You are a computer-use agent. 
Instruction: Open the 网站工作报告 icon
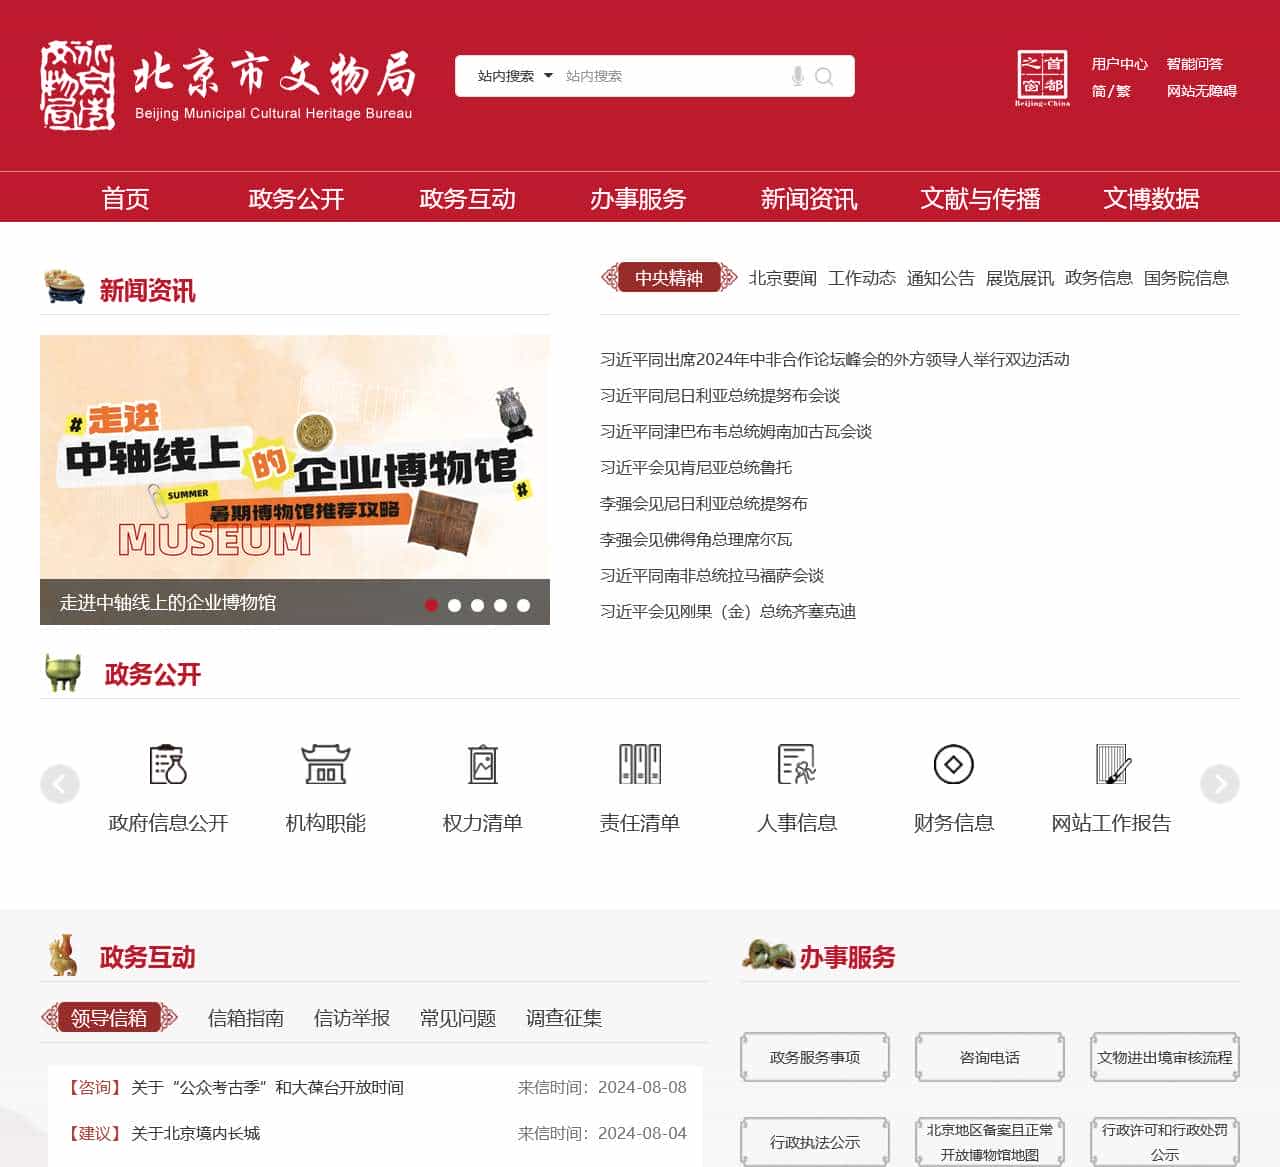(x=1112, y=765)
